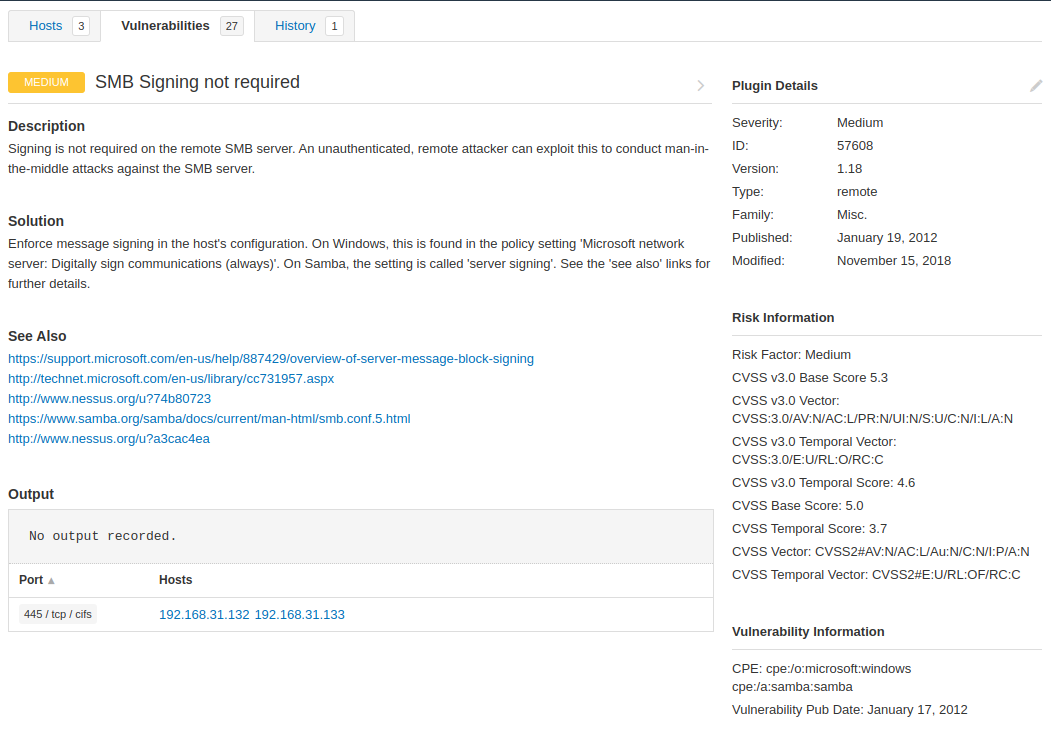Follow the nessus.org u?a3cac4ea link

coord(109,439)
